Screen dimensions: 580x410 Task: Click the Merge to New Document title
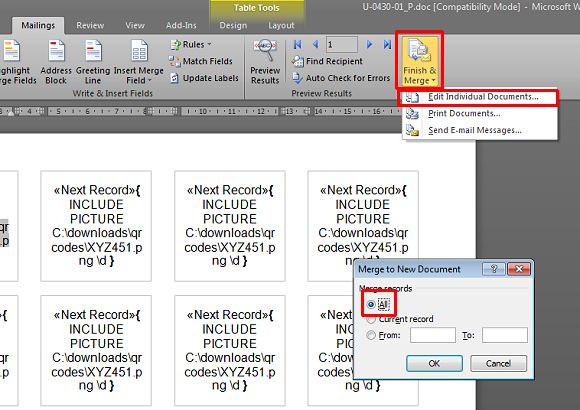pos(409,269)
